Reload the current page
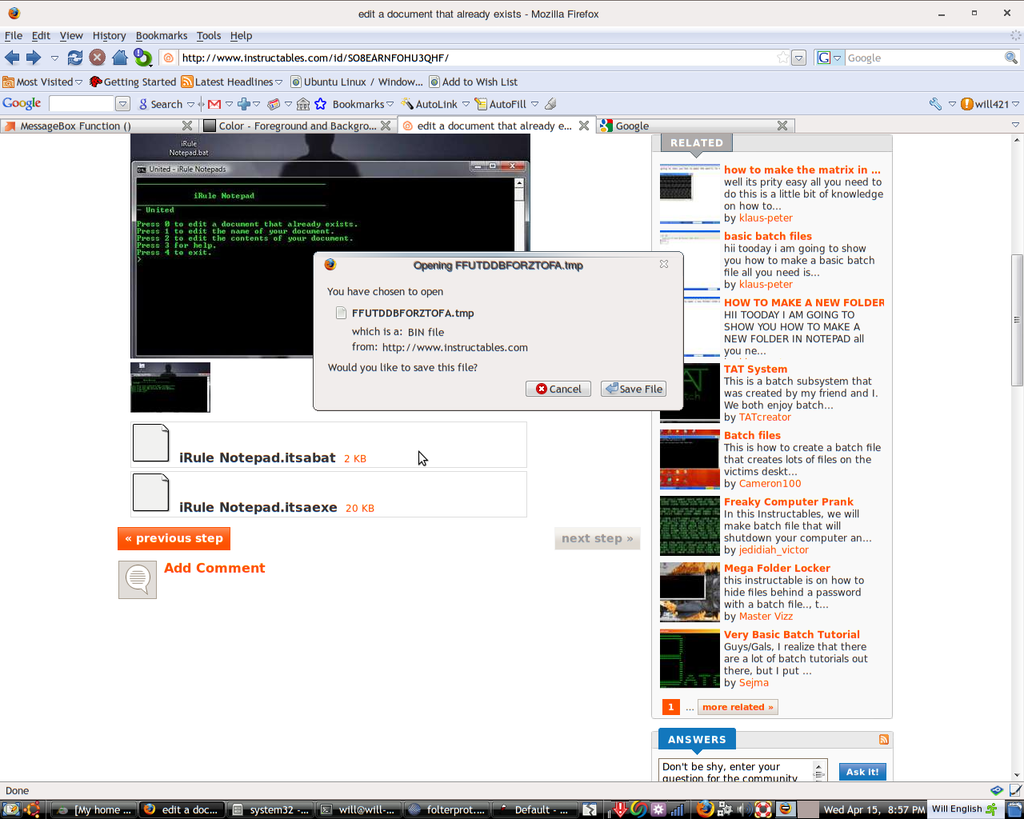Screen dimensions: 1024x819 [75, 58]
